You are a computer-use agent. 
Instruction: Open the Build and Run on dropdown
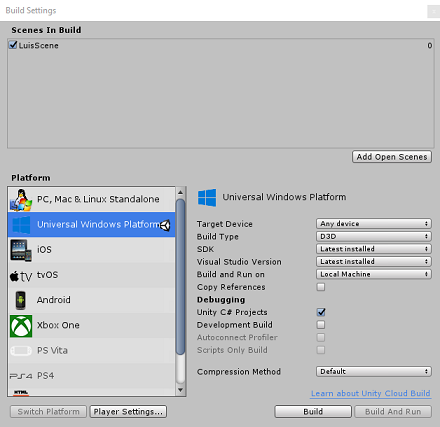[374, 274]
